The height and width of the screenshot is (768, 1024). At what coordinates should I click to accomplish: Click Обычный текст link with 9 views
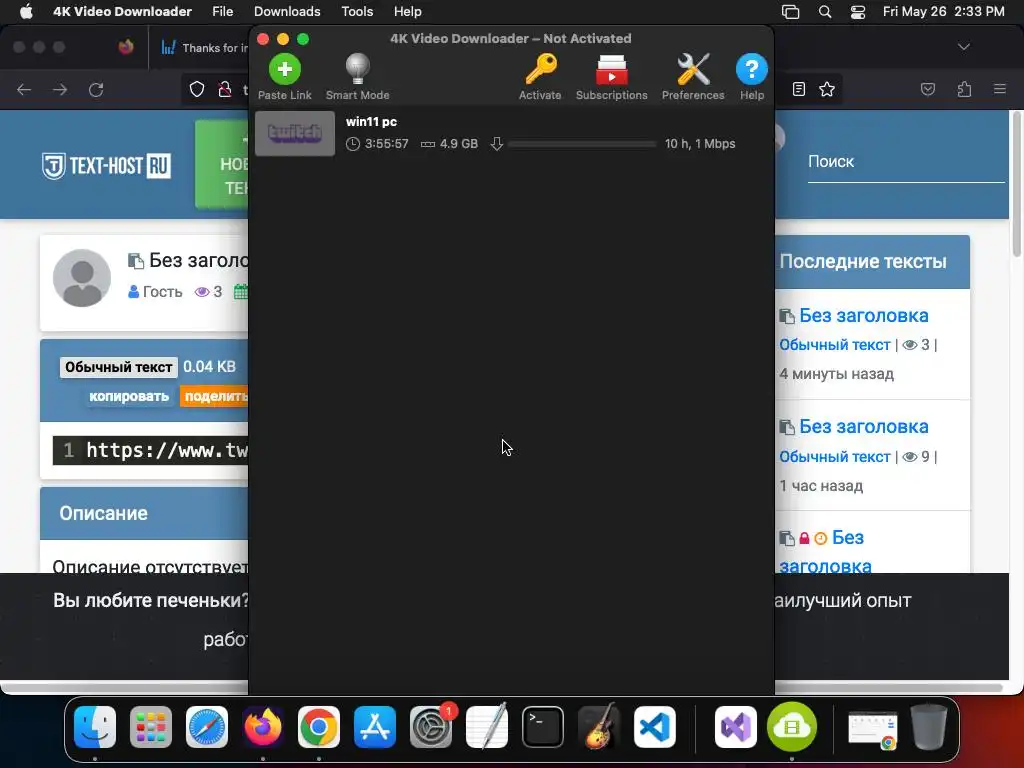coord(835,456)
